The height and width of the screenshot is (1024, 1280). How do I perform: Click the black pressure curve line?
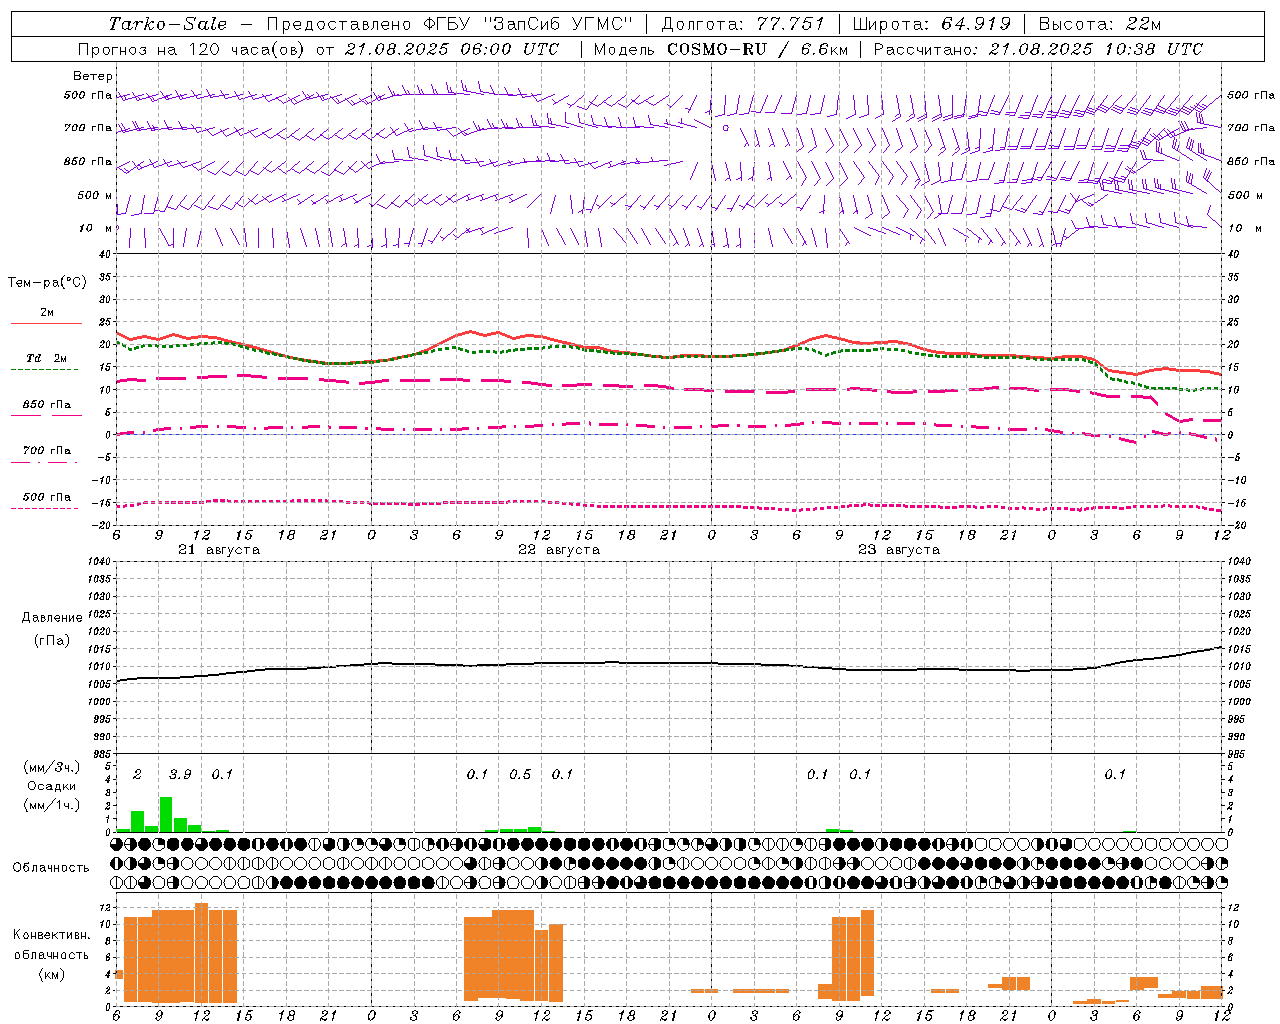tap(670, 662)
